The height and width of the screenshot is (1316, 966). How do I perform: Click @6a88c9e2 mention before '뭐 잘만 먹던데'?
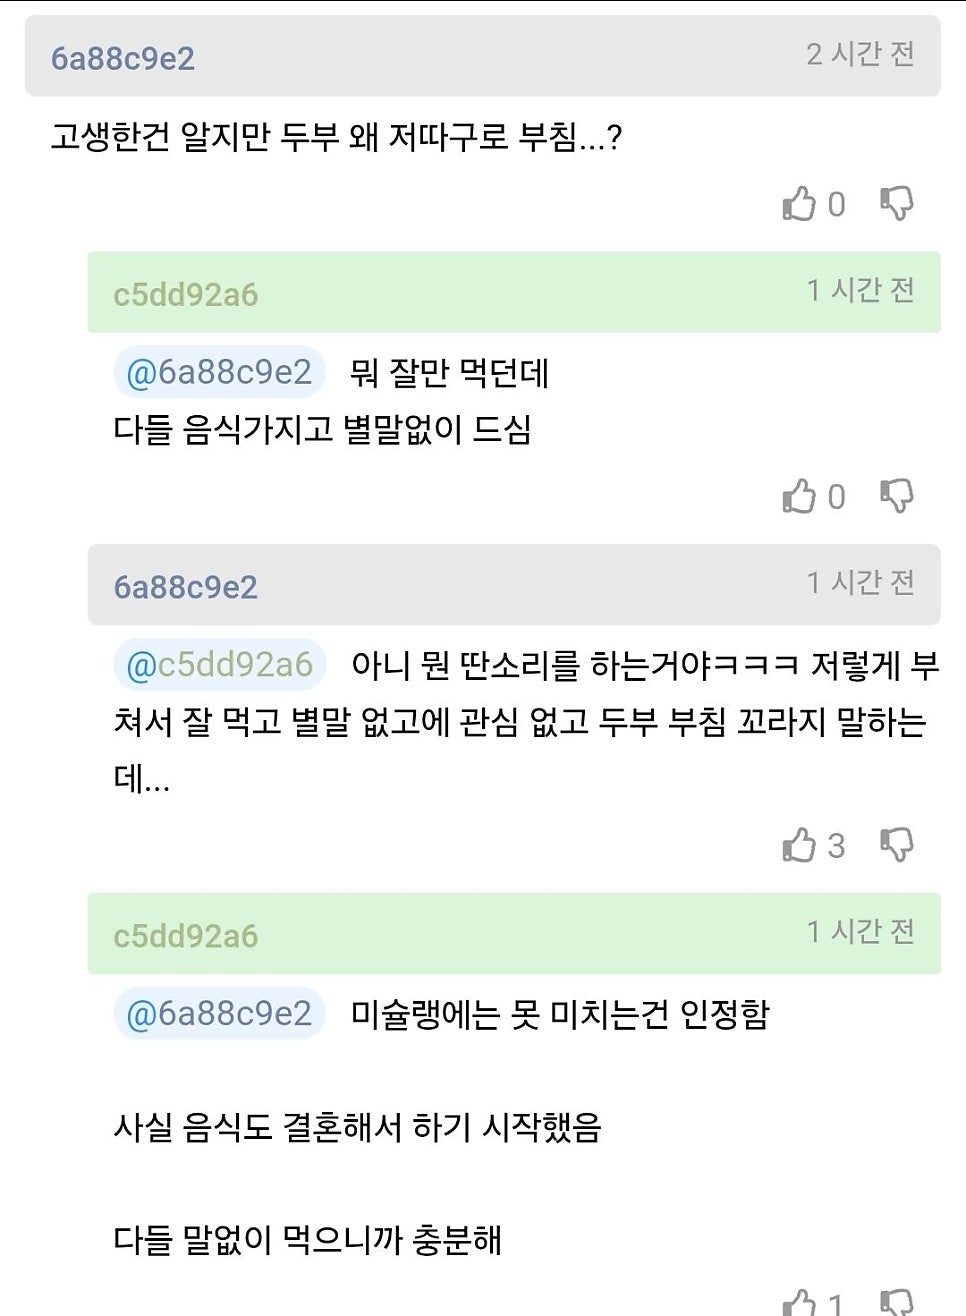tap(219, 372)
